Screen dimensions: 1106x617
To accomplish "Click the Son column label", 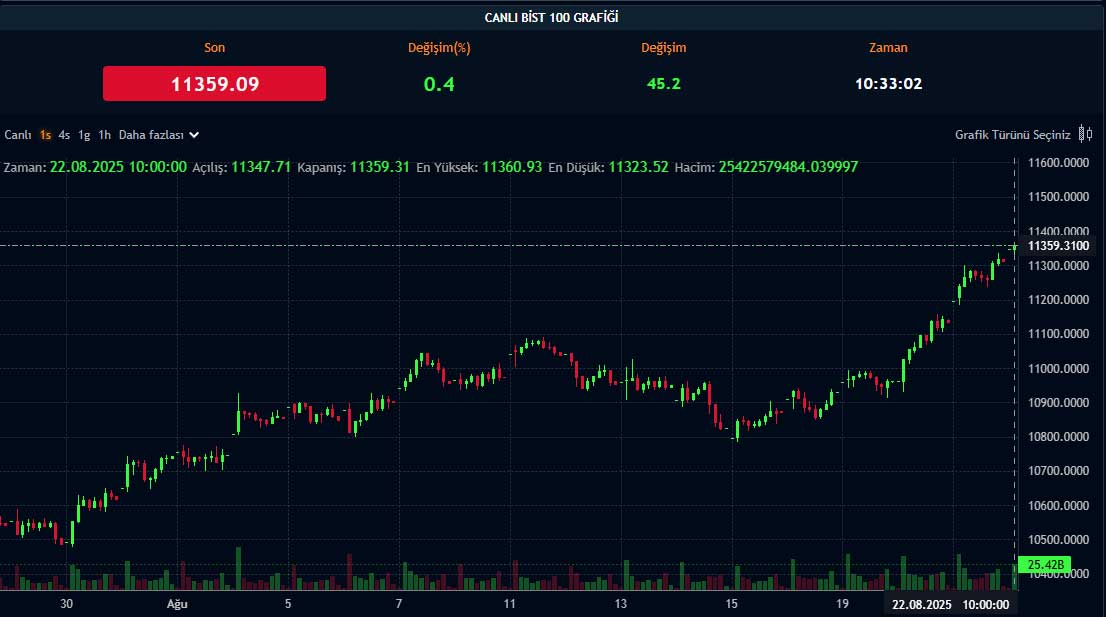I will point(214,48).
